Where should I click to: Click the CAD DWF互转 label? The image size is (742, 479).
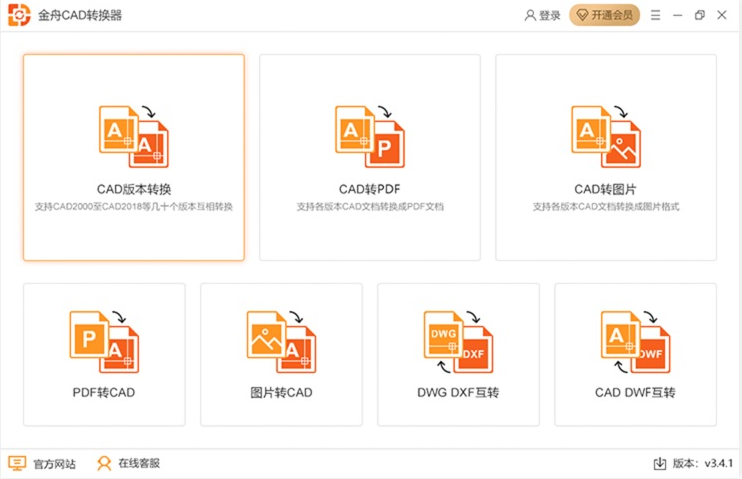635,392
